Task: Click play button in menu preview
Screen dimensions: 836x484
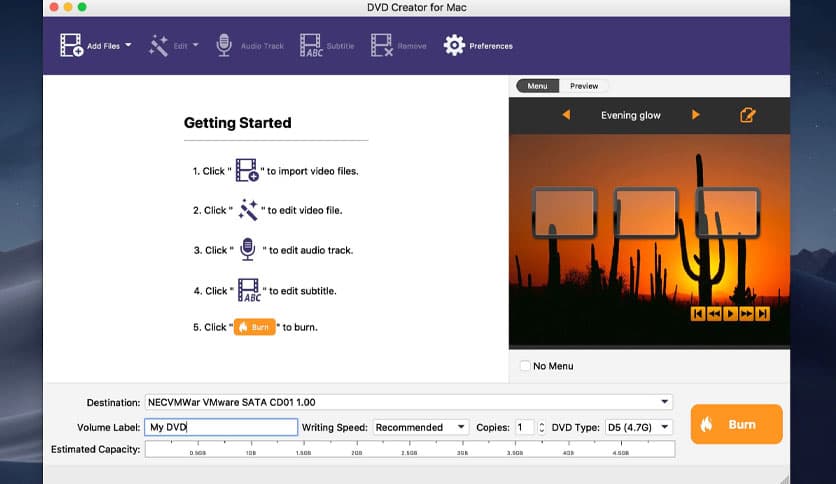Action: (730, 314)
